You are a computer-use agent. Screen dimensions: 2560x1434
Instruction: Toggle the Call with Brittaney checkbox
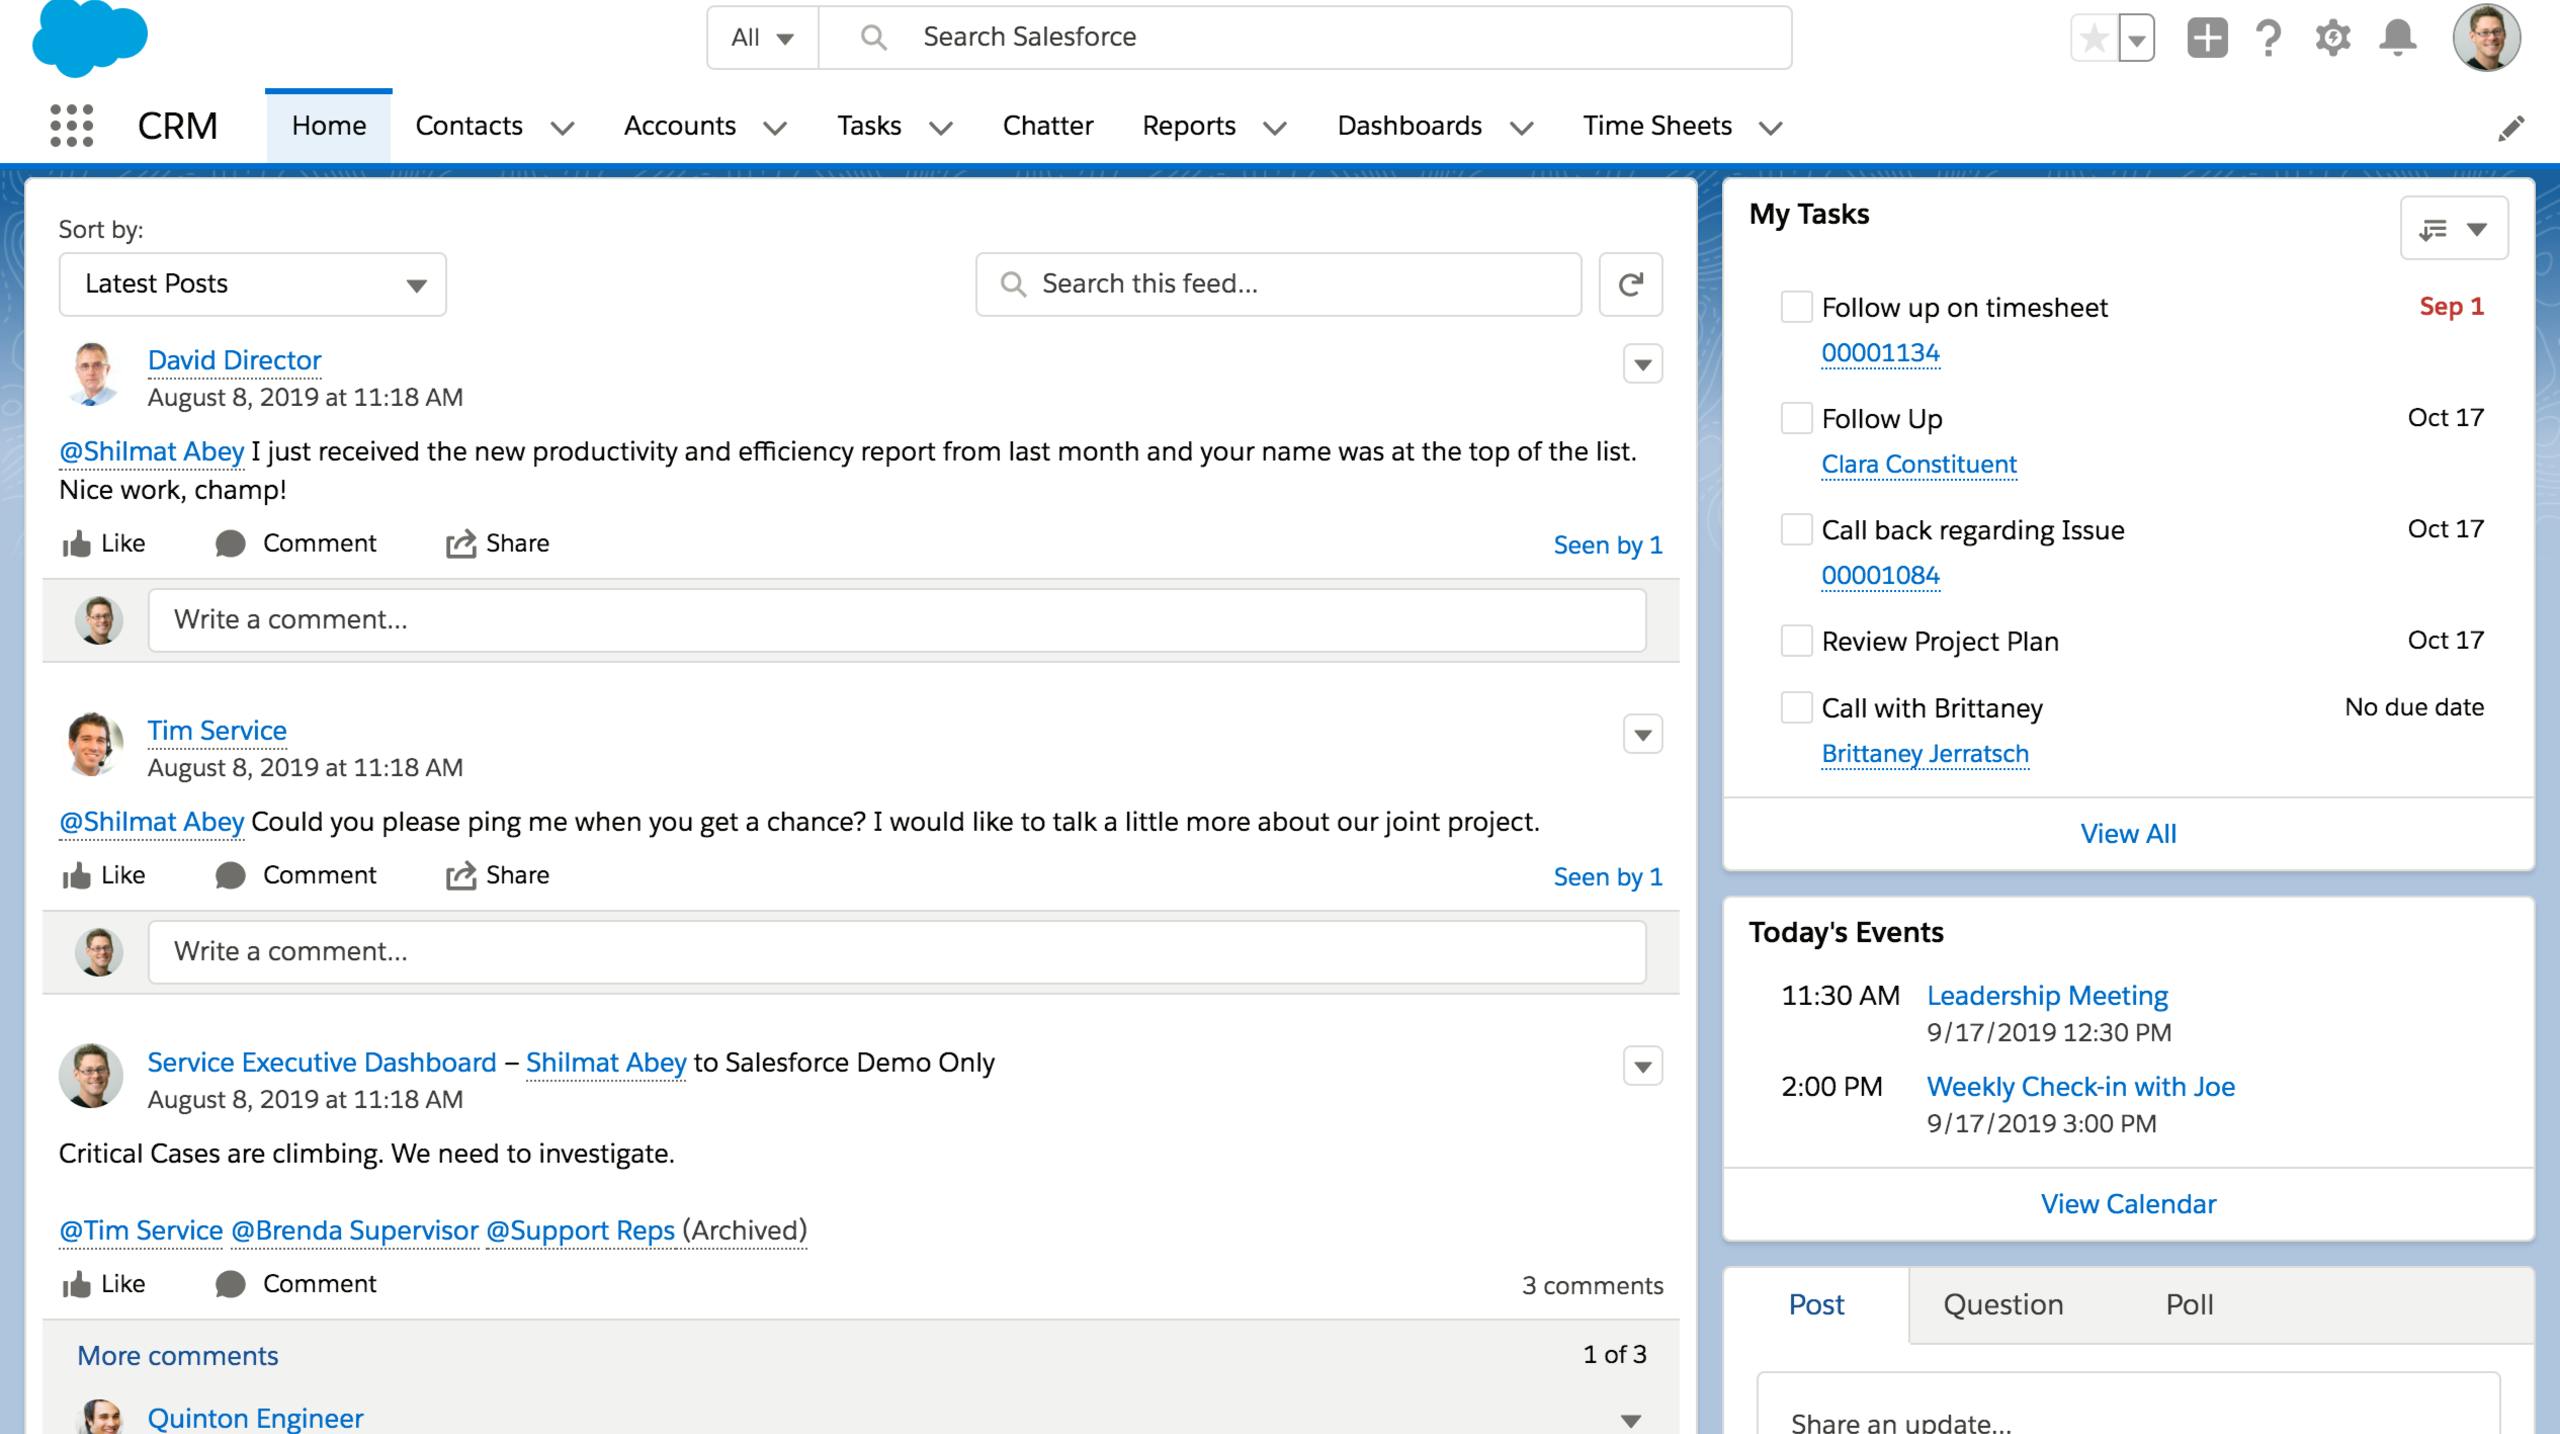click(x=1792, y=706)
